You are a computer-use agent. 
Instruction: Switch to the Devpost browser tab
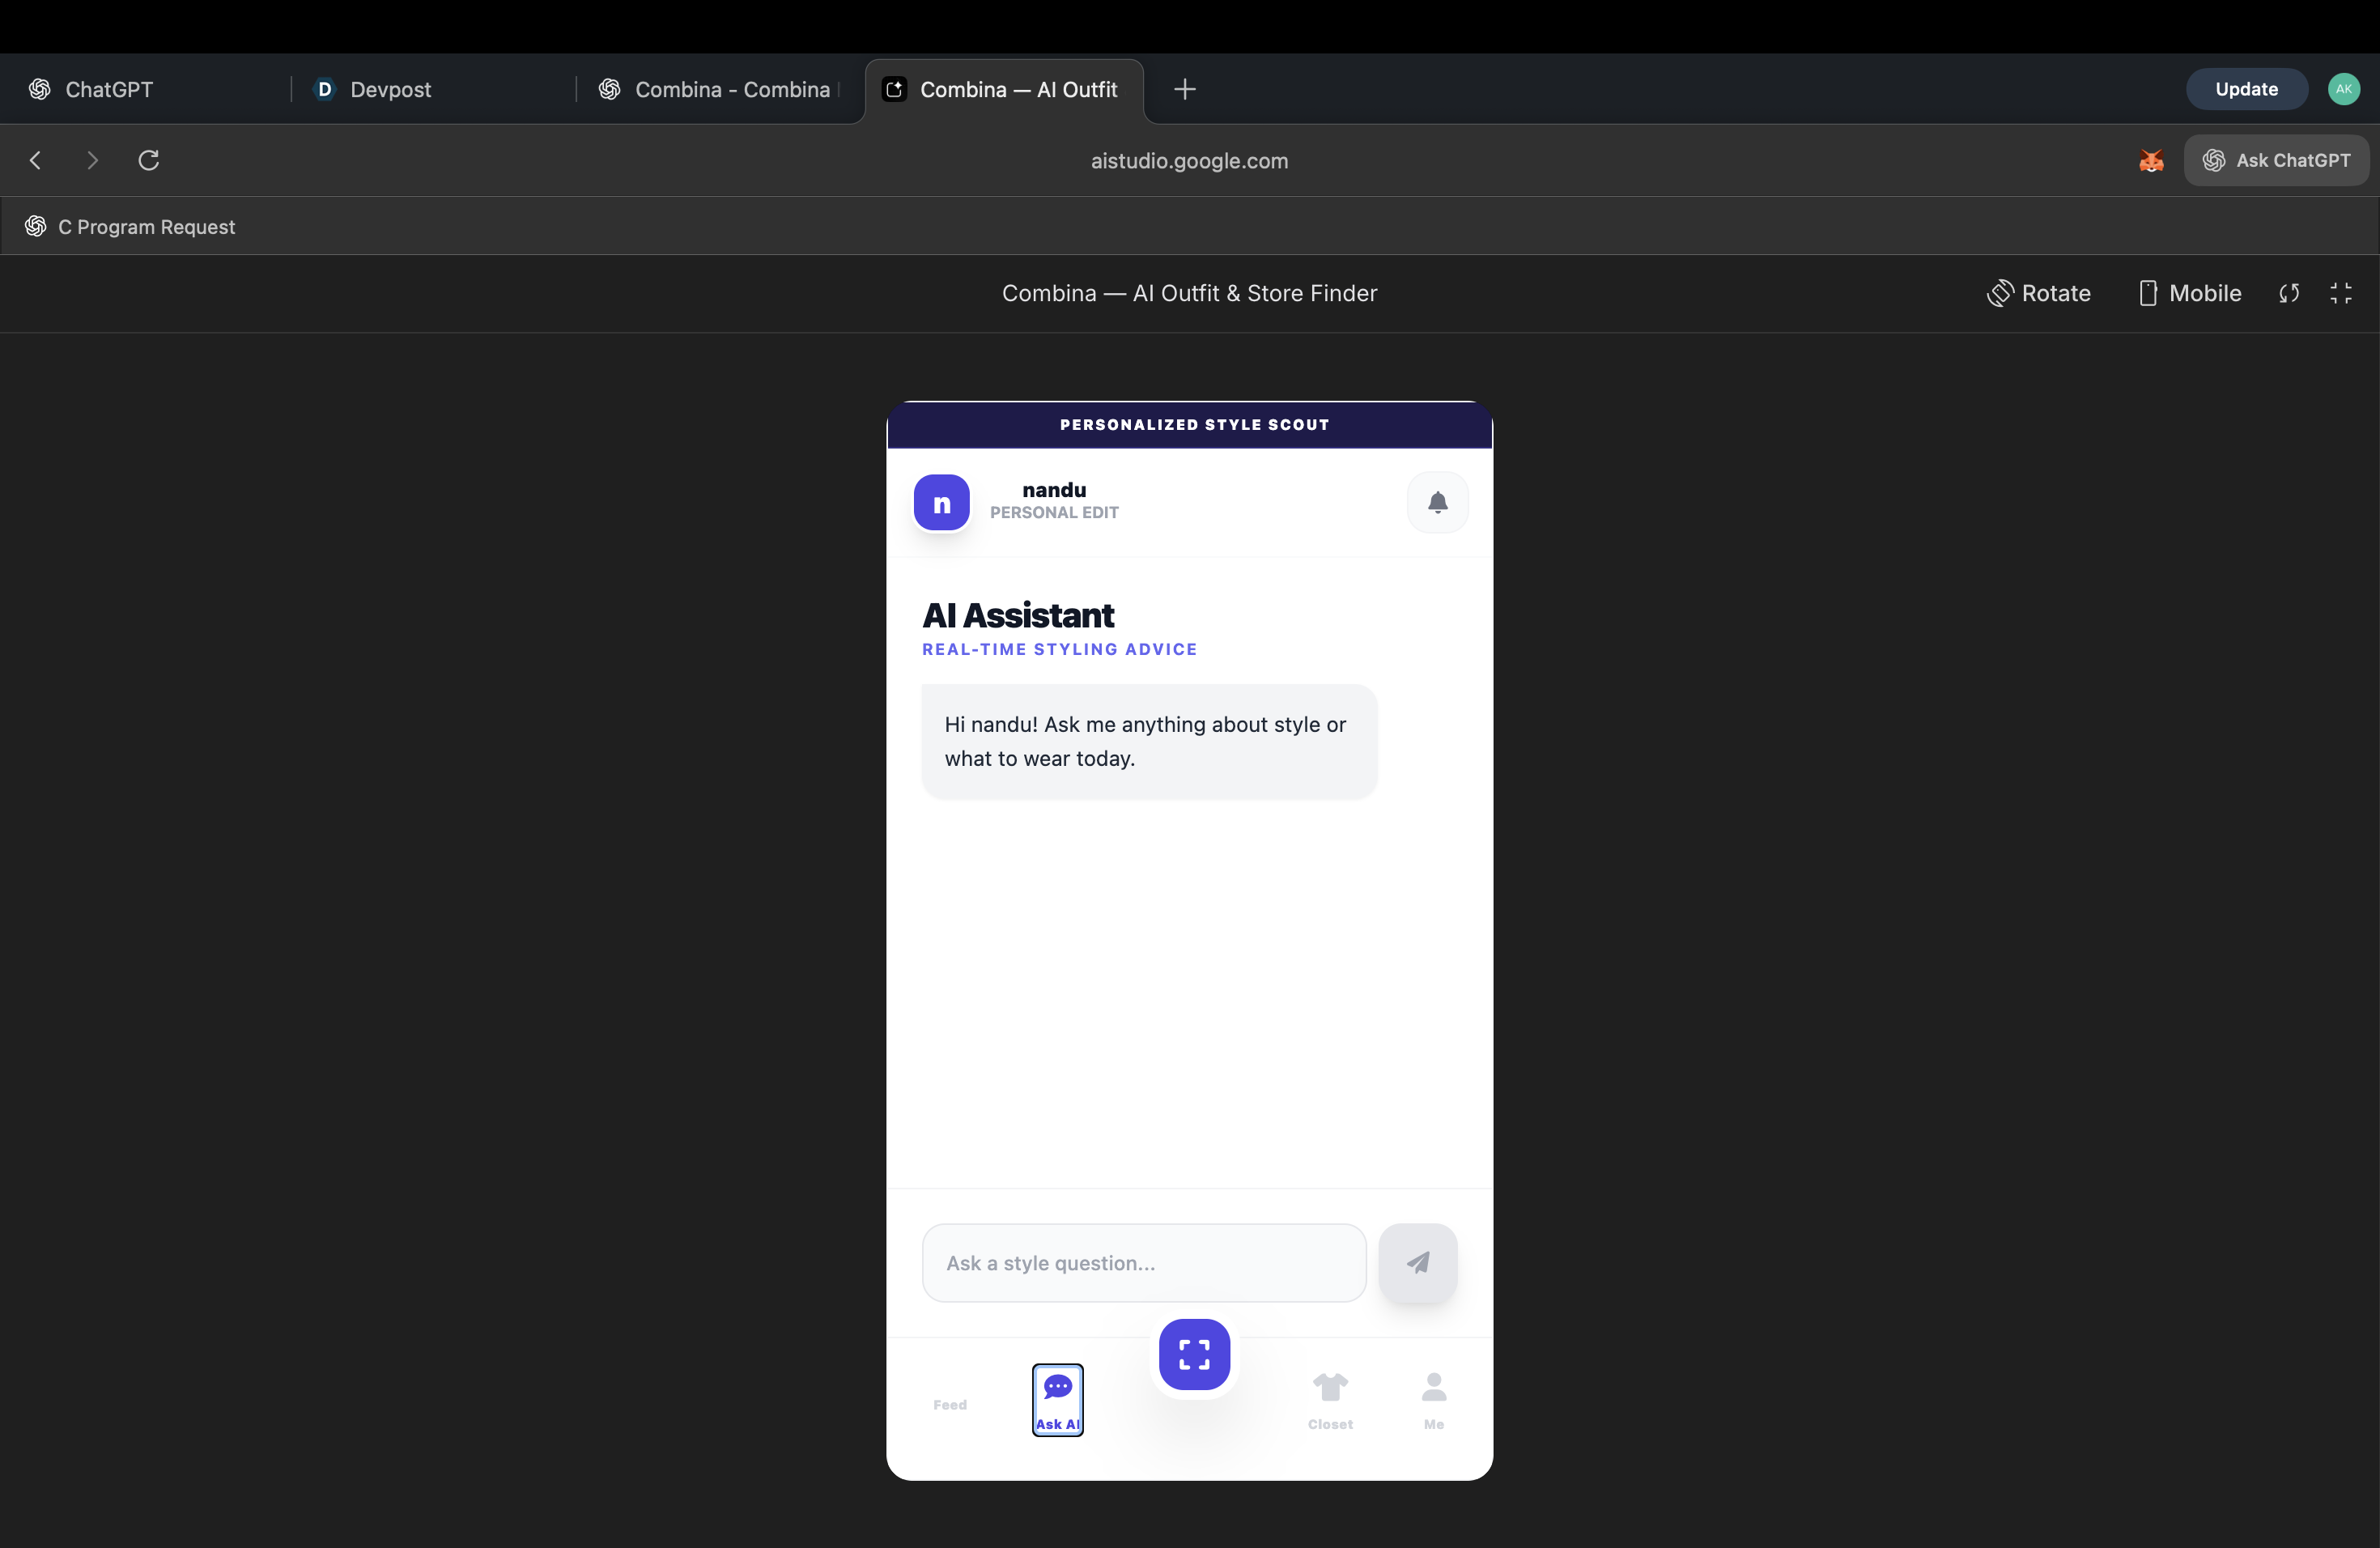(390, 89)
